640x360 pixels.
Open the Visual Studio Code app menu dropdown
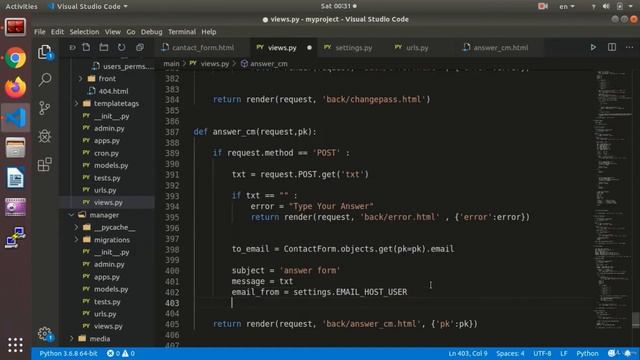point(88,7)
